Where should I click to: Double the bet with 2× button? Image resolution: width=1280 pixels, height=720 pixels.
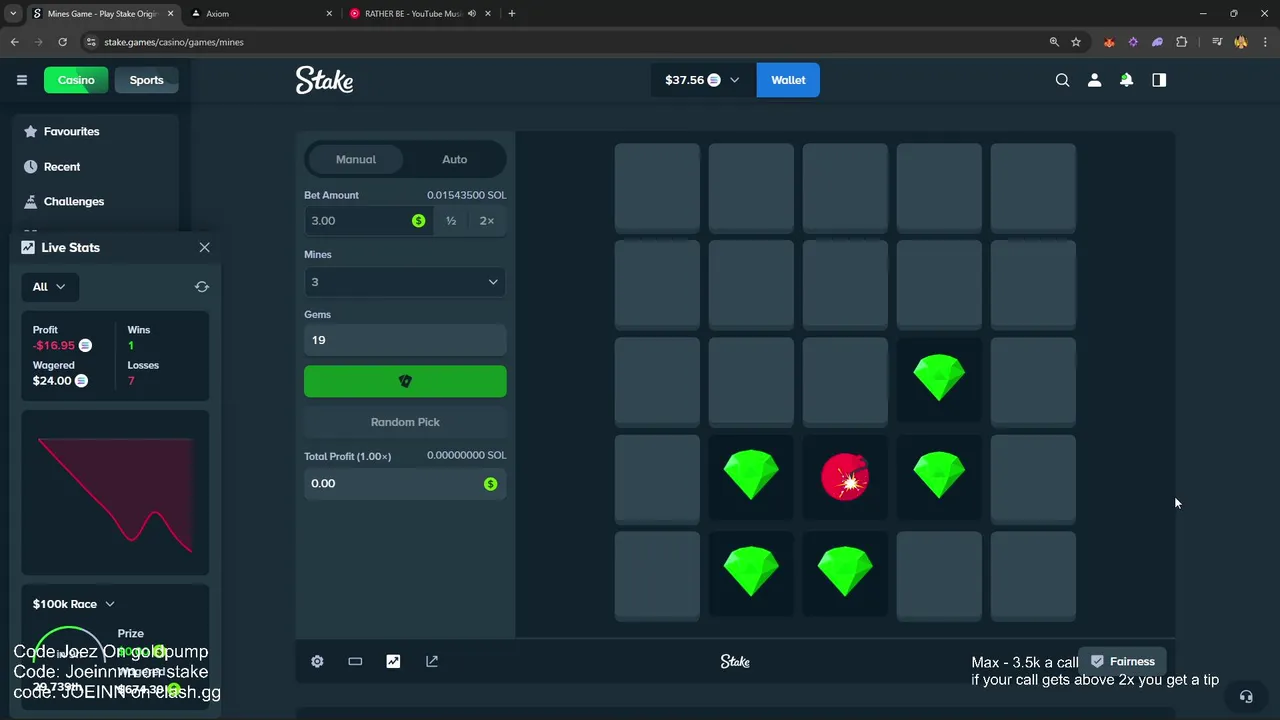click(487, 221)
